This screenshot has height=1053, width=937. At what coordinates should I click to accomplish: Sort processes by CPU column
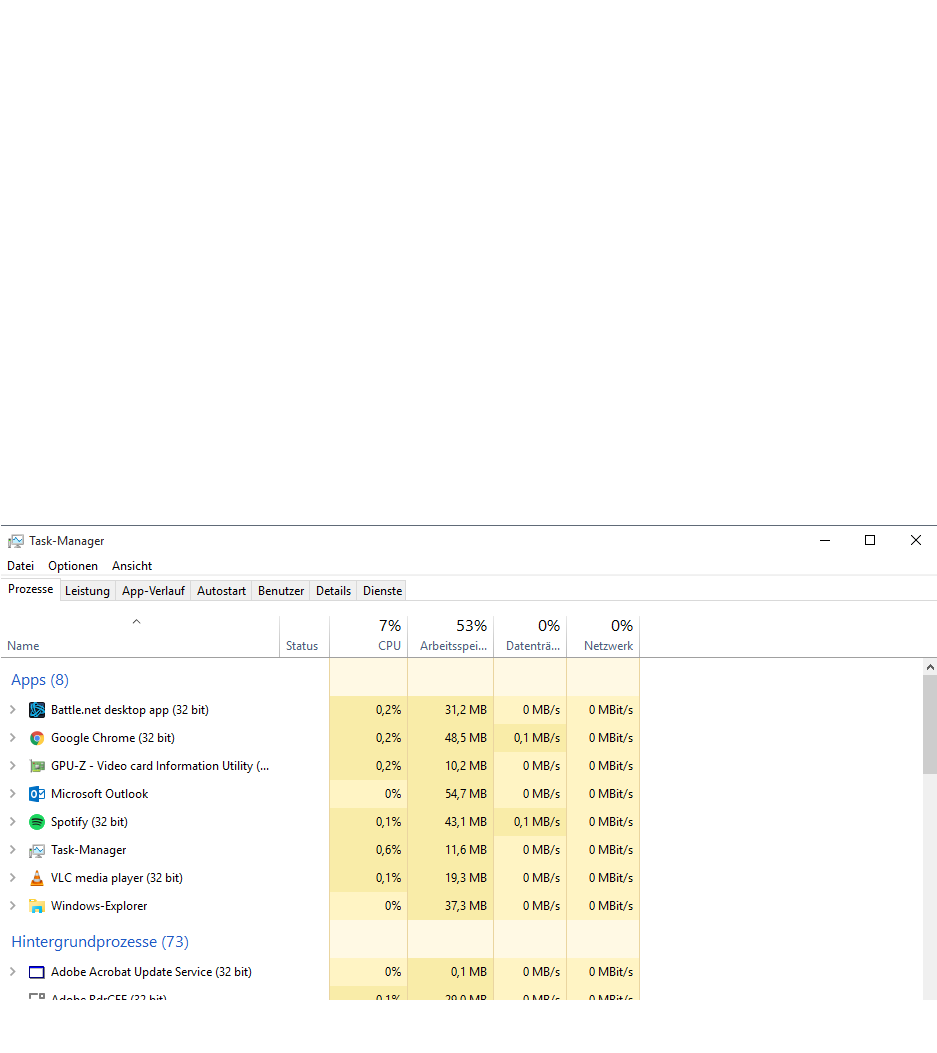(x=369, y=636)
